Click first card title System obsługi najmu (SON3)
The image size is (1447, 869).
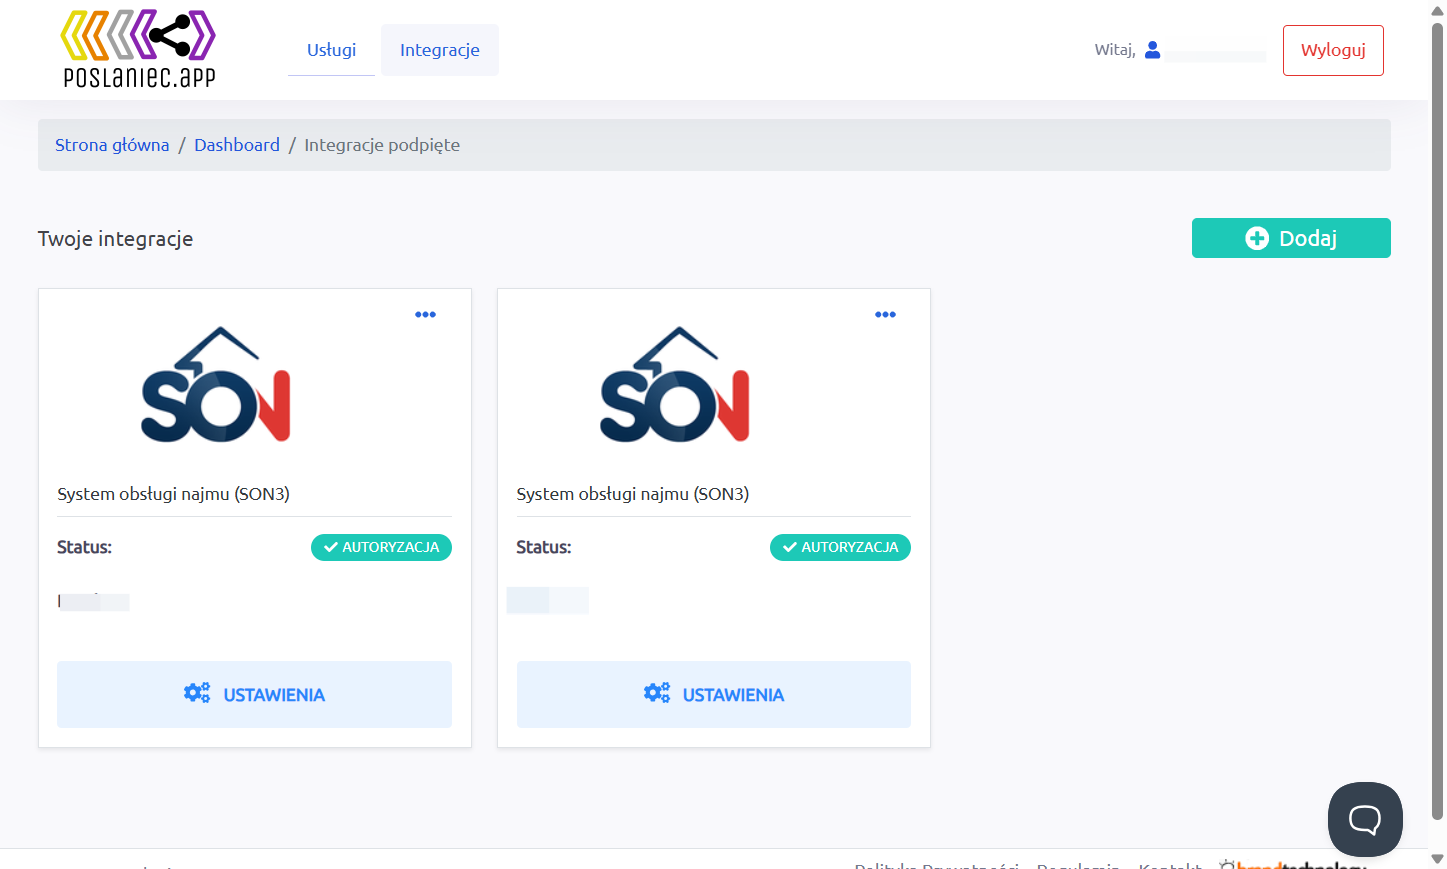173,494
